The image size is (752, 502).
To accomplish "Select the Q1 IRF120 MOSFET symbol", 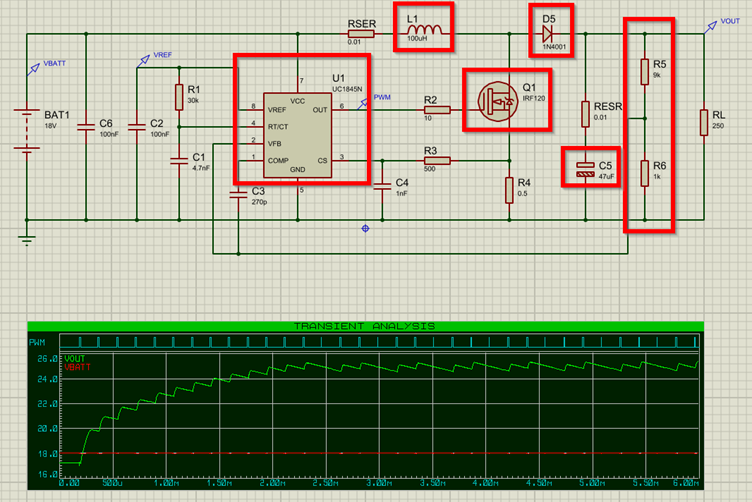I will click(x=498, y=101).
